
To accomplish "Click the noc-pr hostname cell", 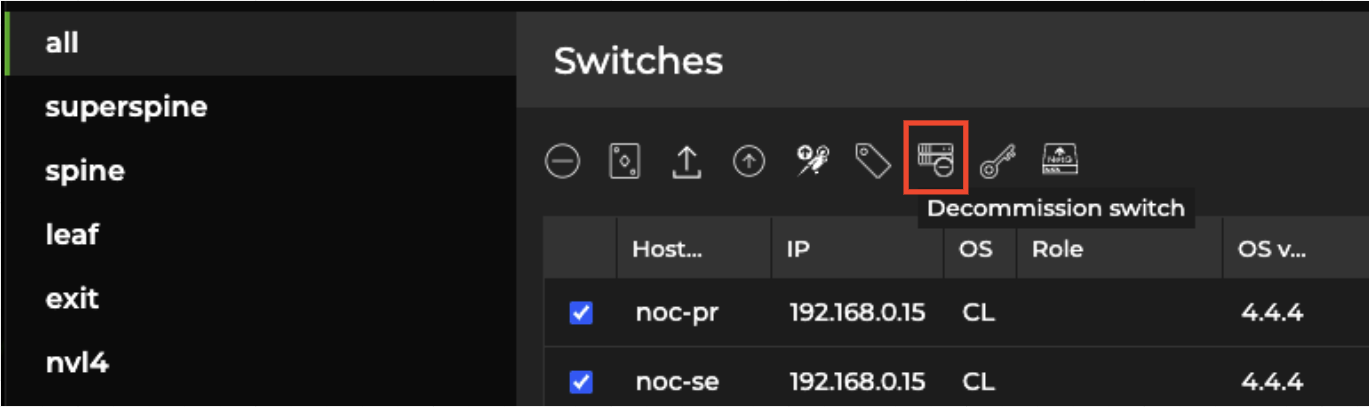I will 677,314.
